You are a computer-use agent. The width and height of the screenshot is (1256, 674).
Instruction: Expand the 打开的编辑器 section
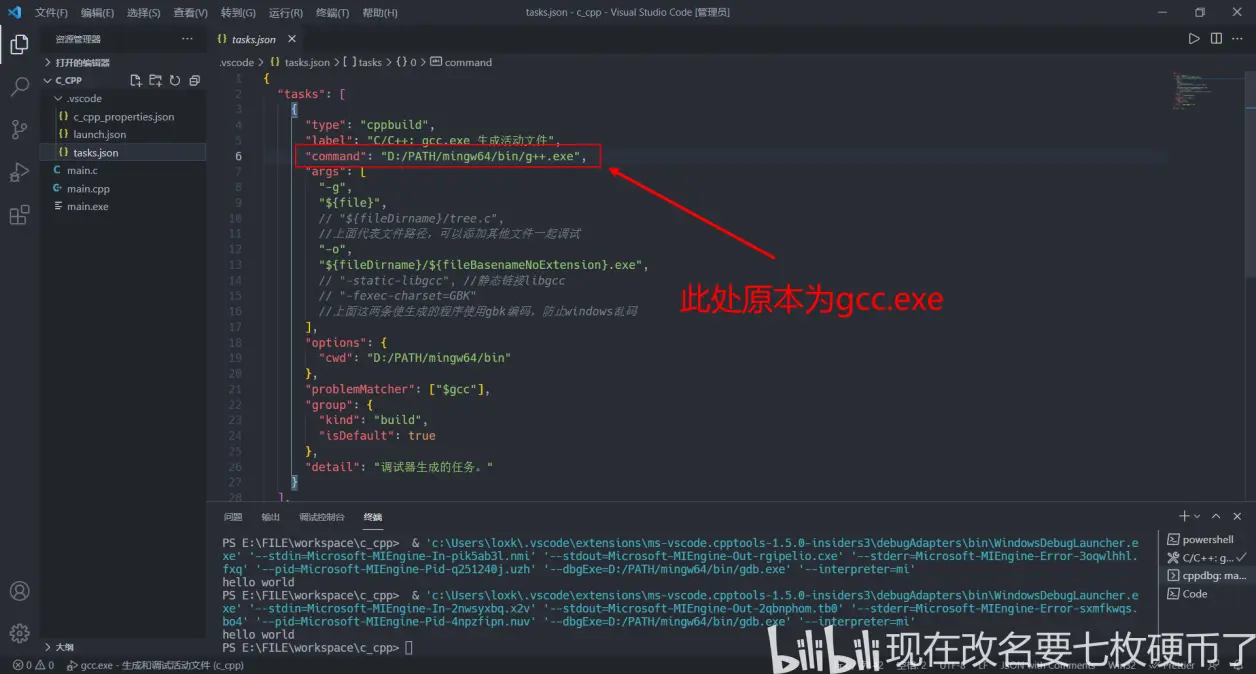pyautogui.click(x=123, y=62)
